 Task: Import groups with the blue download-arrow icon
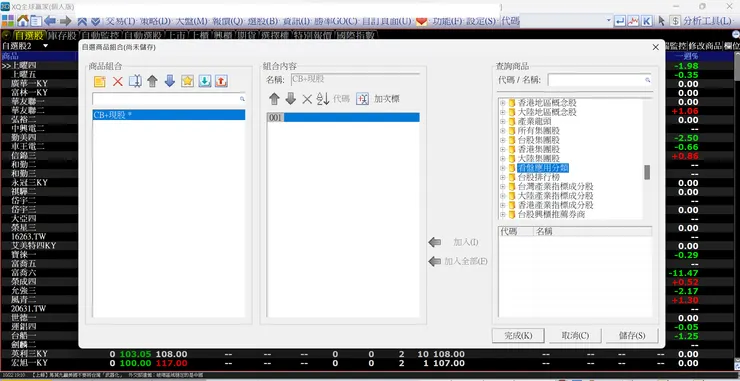tap(204, 81)
